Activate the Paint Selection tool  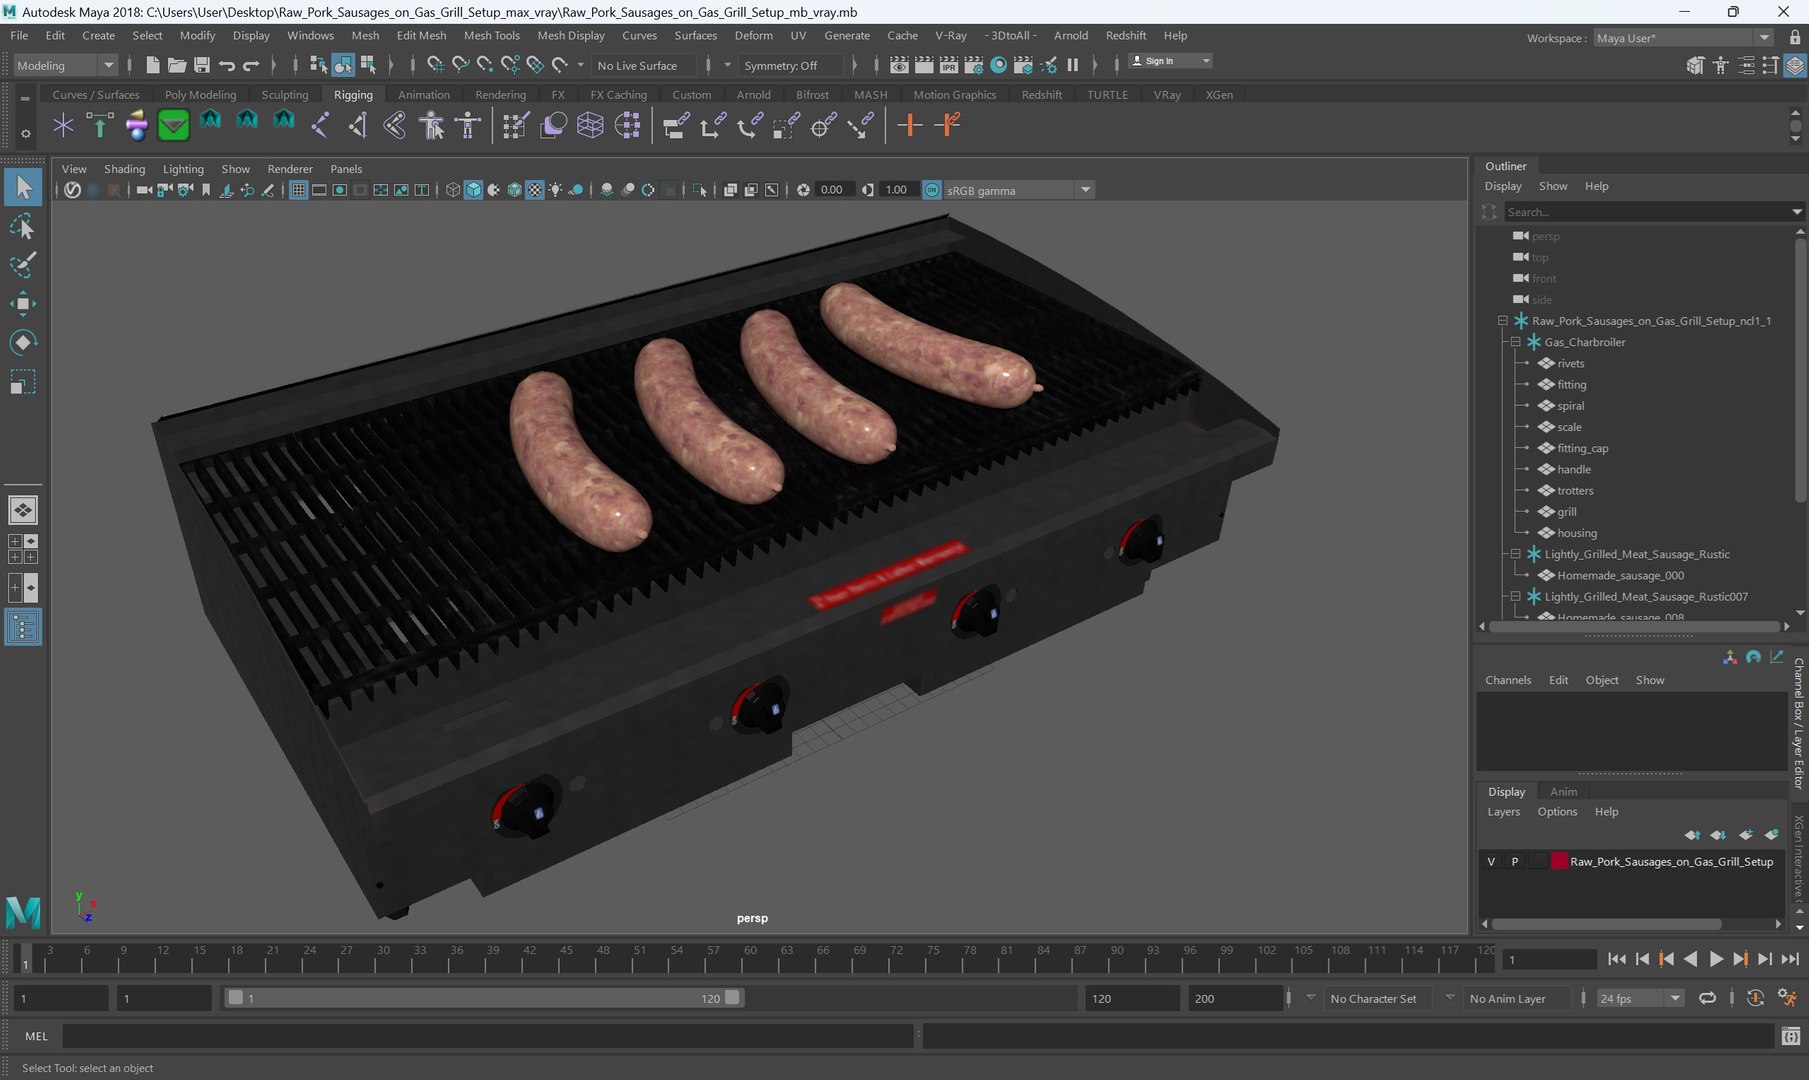(x=22, y=265)
